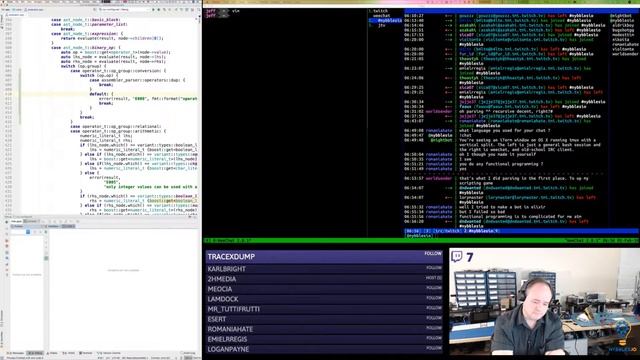This screenshot has height=360, width=640.
Task: Click the red Stop icon in debug panel
Action: click(7, 241)
